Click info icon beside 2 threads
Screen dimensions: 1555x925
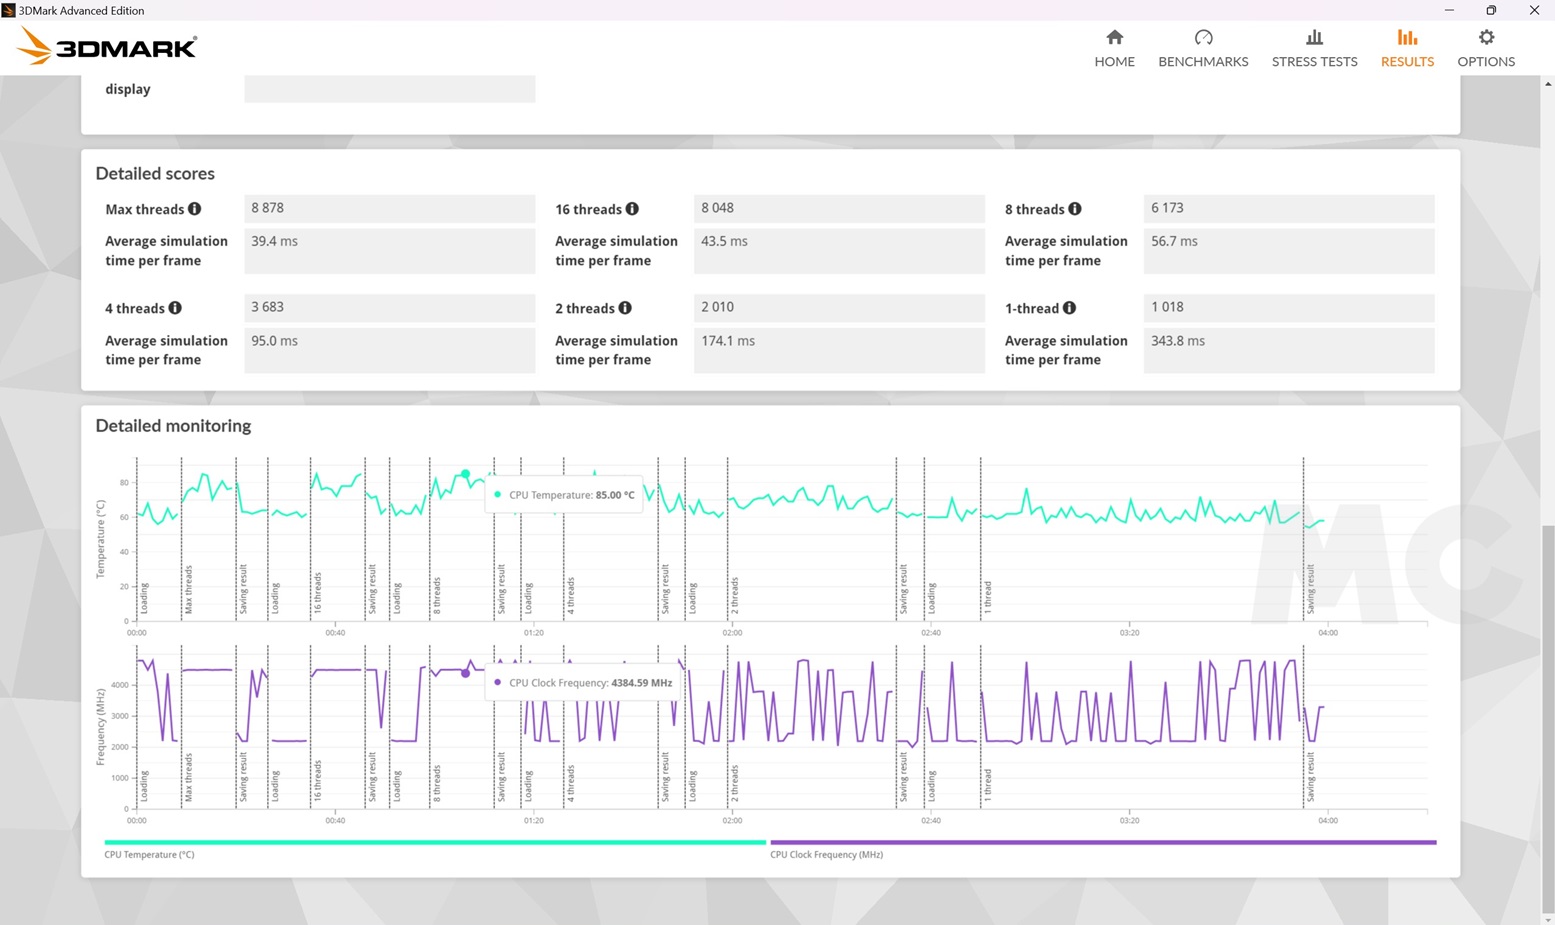click(x=625, y=308)
